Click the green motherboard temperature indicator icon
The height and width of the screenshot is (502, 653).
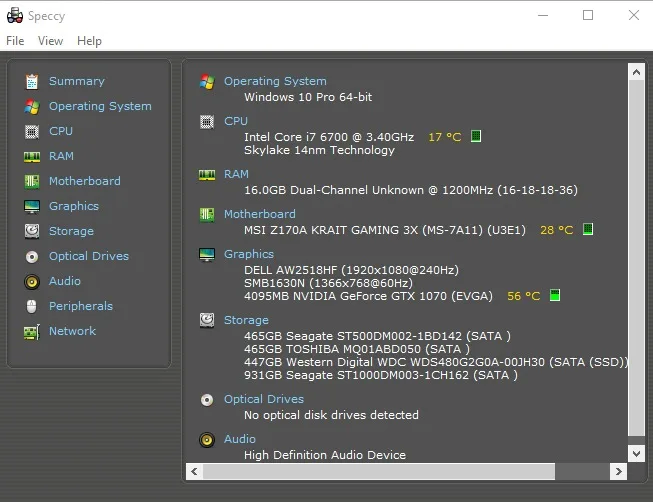588,229
